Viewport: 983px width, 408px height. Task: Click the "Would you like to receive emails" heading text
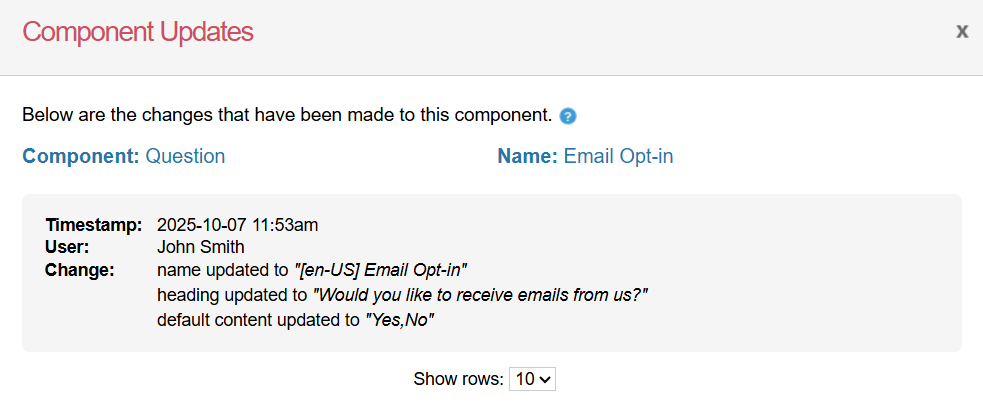481,295
